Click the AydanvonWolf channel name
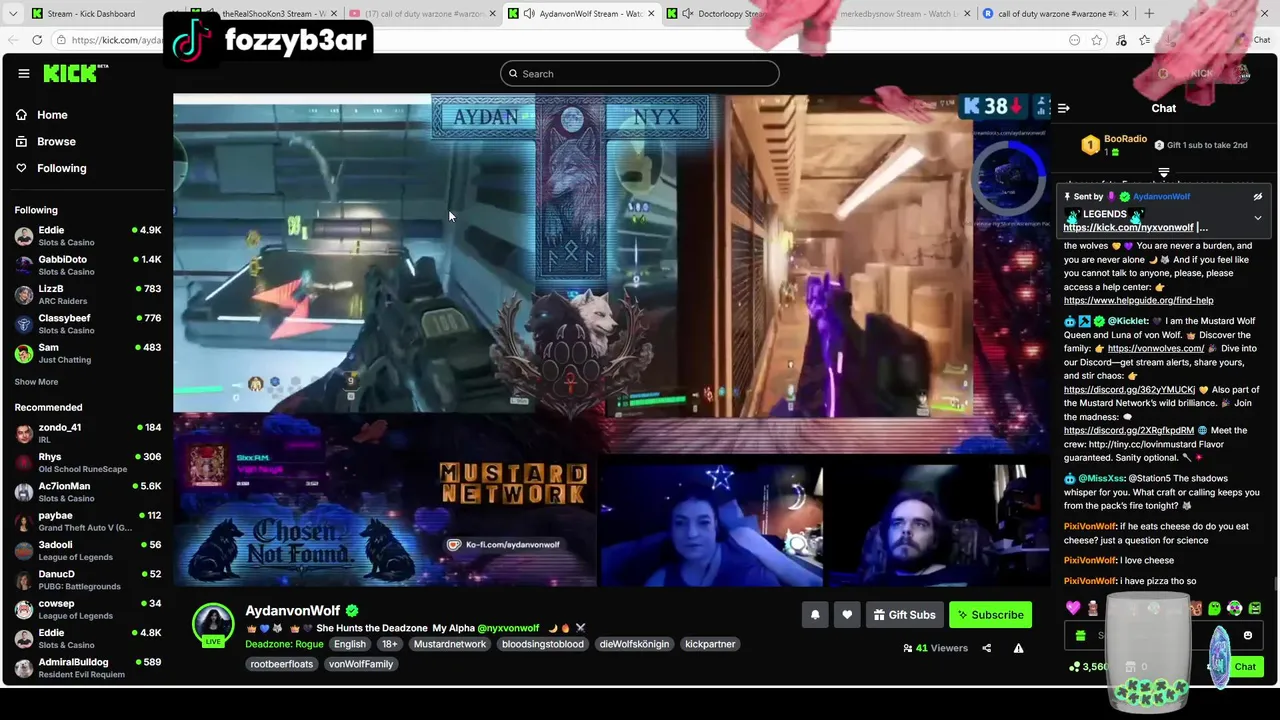The width and height of the screenshot is (1280, 720). click(293, 611)
